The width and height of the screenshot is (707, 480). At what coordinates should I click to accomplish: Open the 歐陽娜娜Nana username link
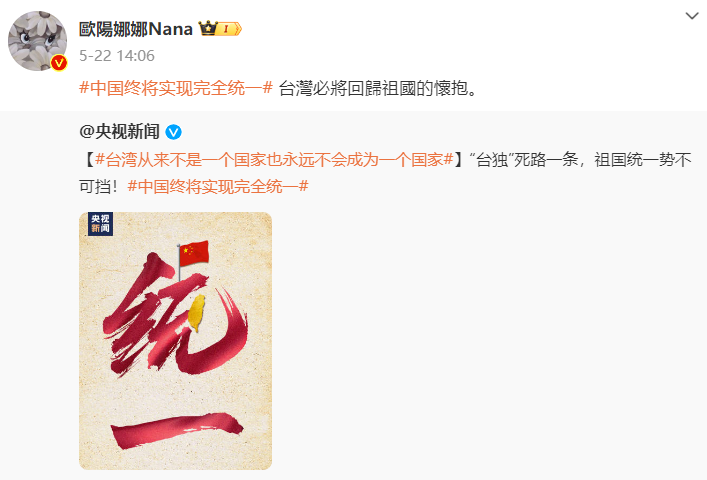pyautogui.click(x=136, y=29)
